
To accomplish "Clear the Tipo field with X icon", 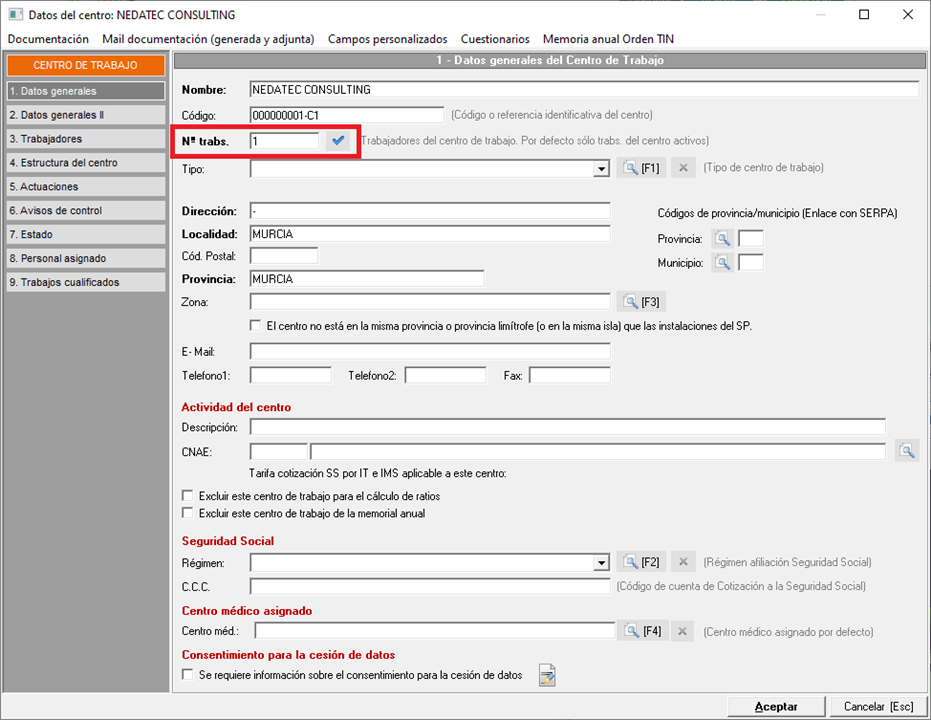I will [x=683, y=168].
